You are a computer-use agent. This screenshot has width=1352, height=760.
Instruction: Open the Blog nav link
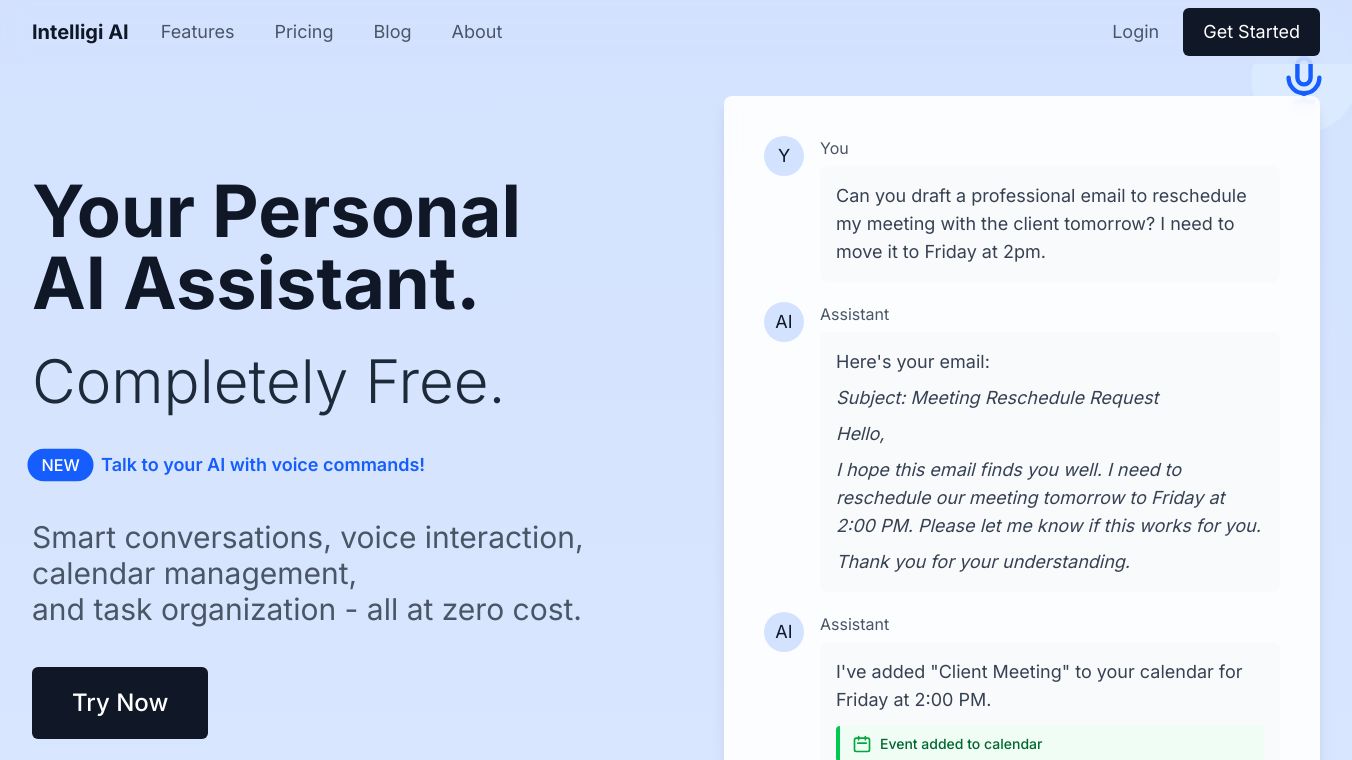[392, 32]
